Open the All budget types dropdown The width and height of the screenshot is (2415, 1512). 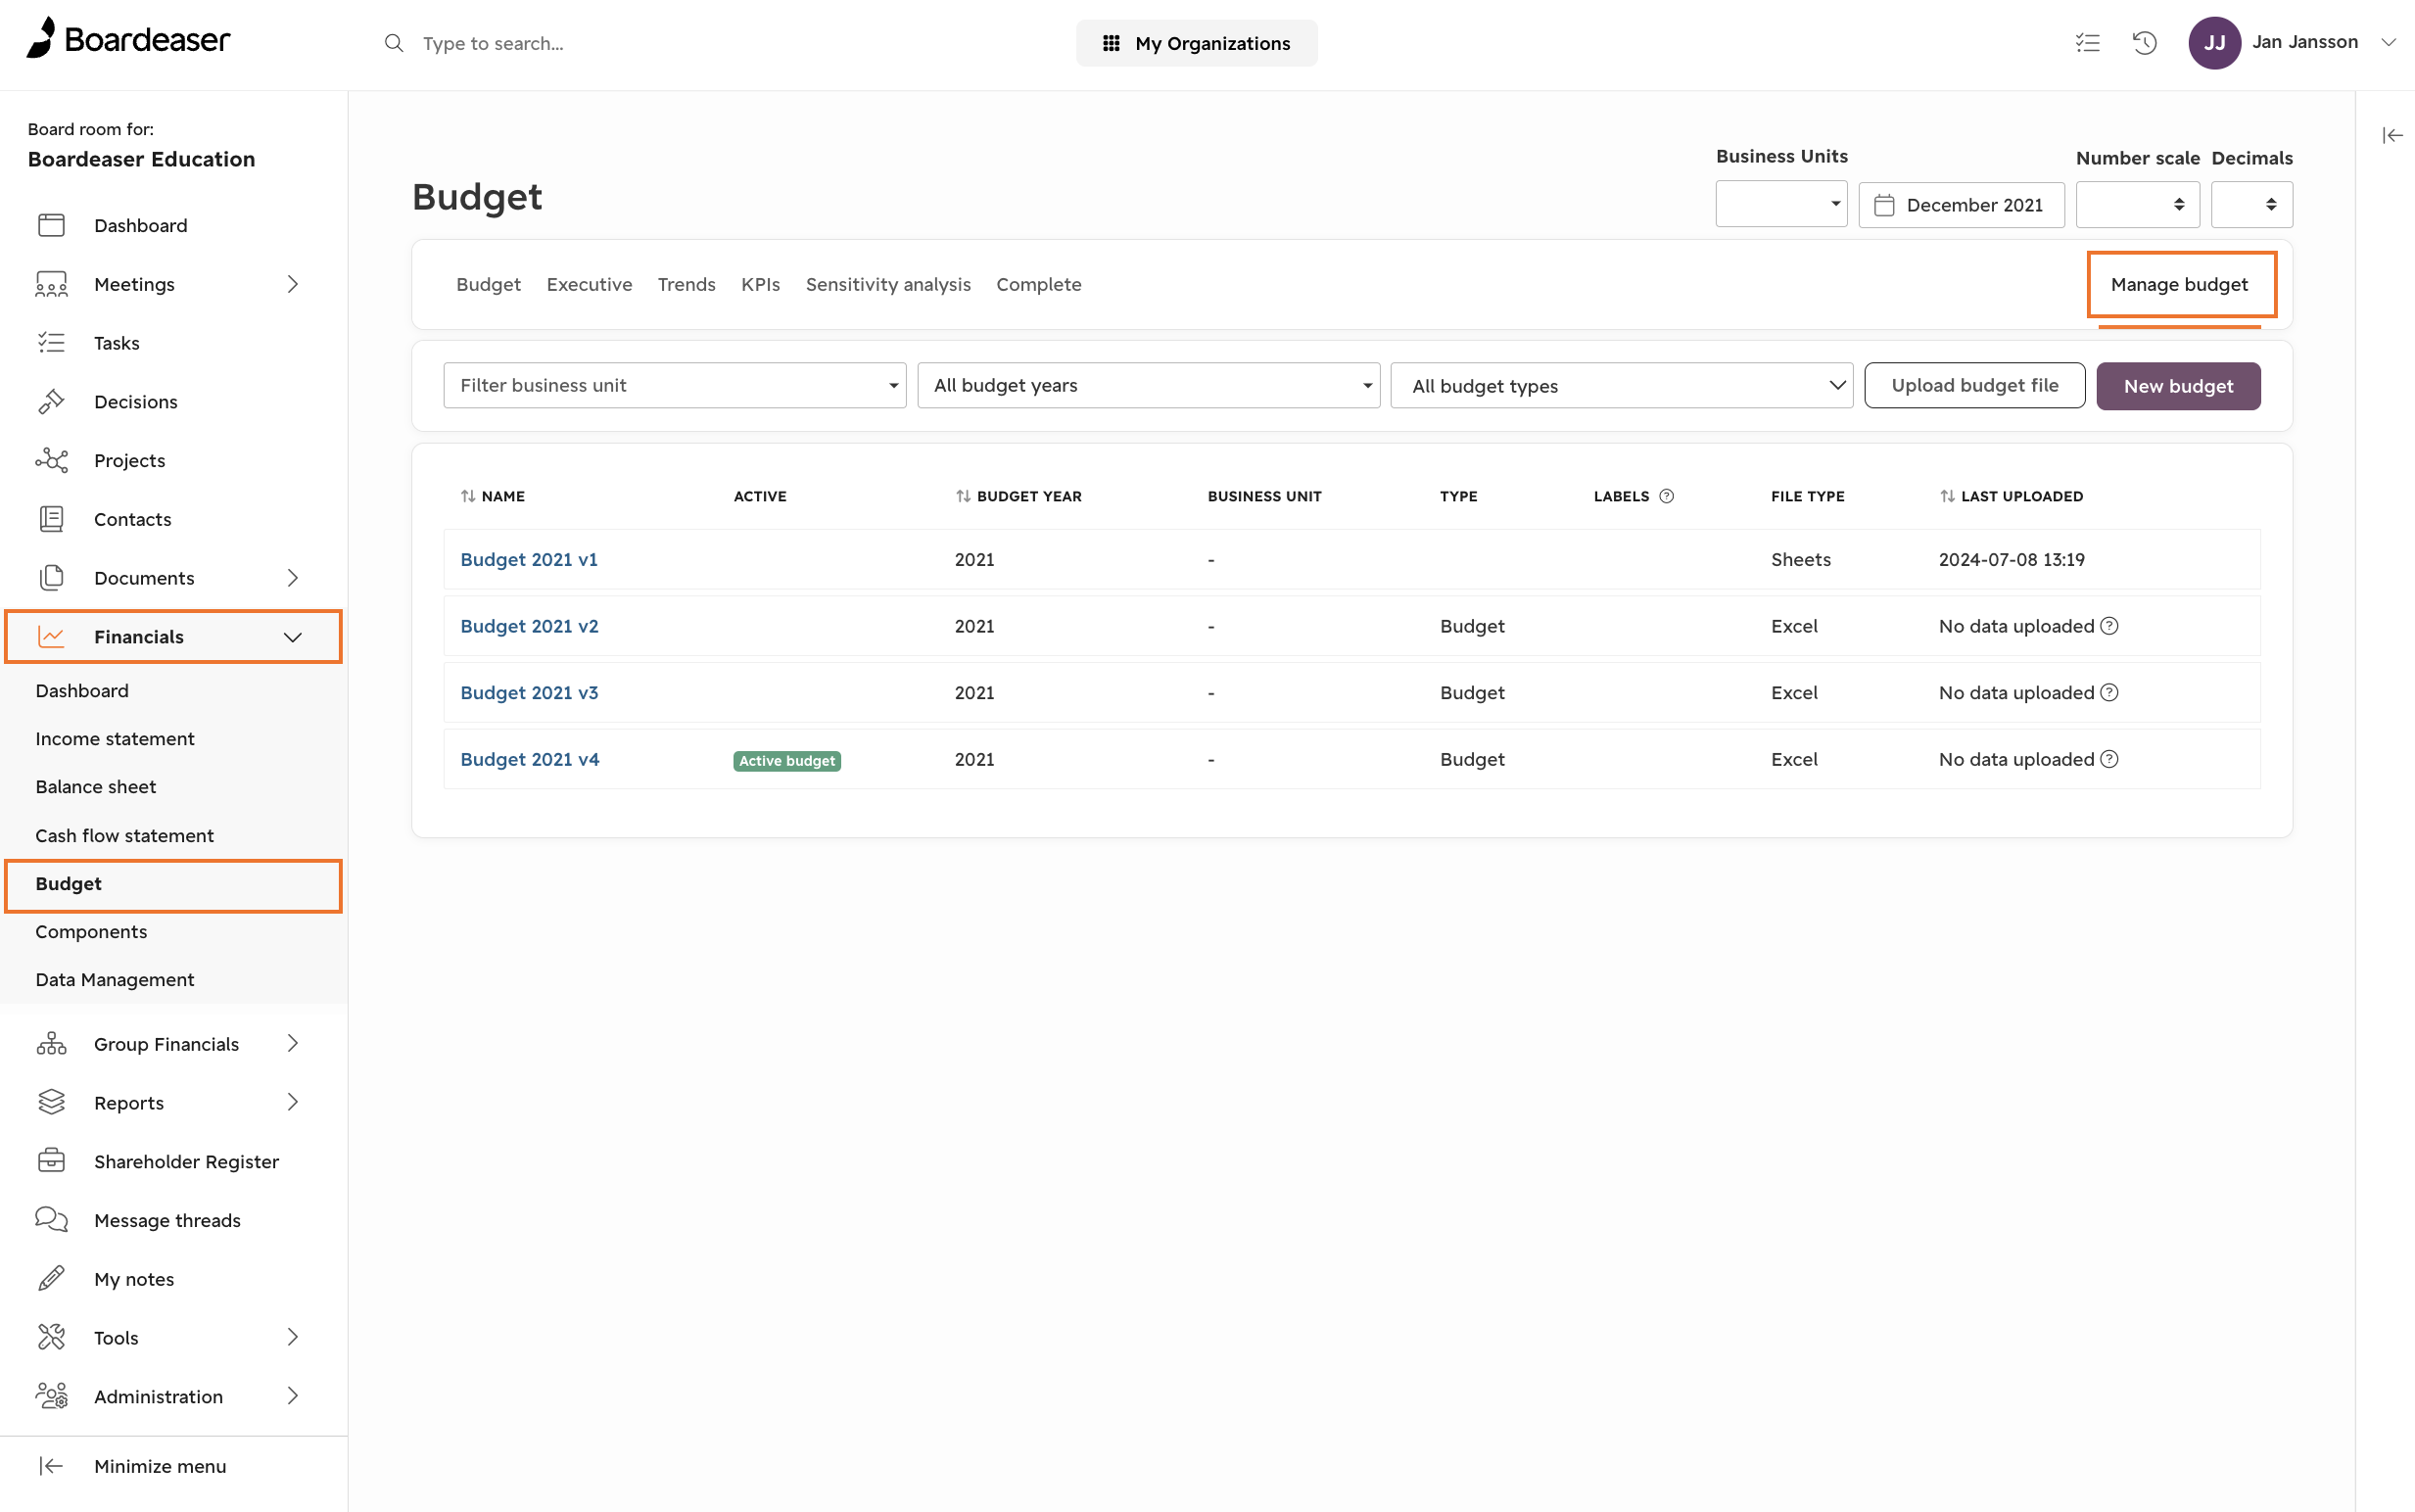click(1621, 385)
